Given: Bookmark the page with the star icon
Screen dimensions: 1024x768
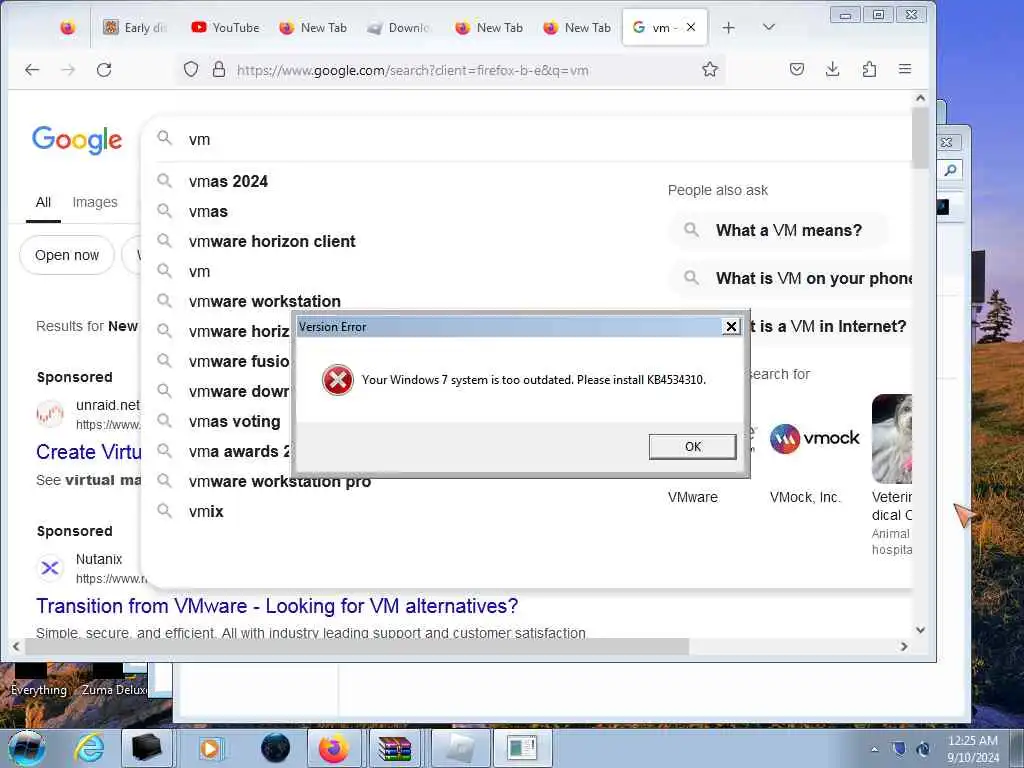Looking at the screenshot, I should click(x=710, y=69).
